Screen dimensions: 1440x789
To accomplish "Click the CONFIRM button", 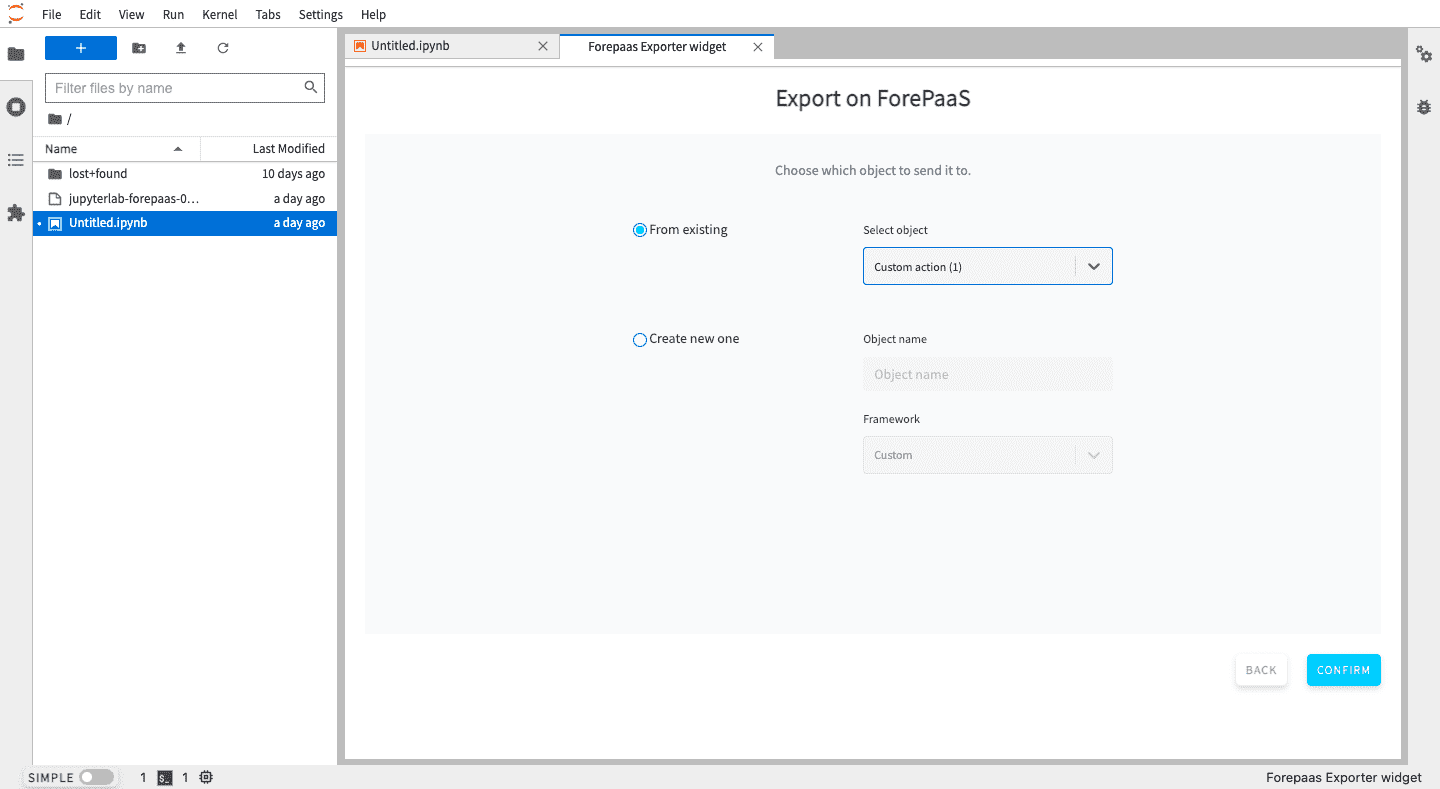I will (1343, 670).
